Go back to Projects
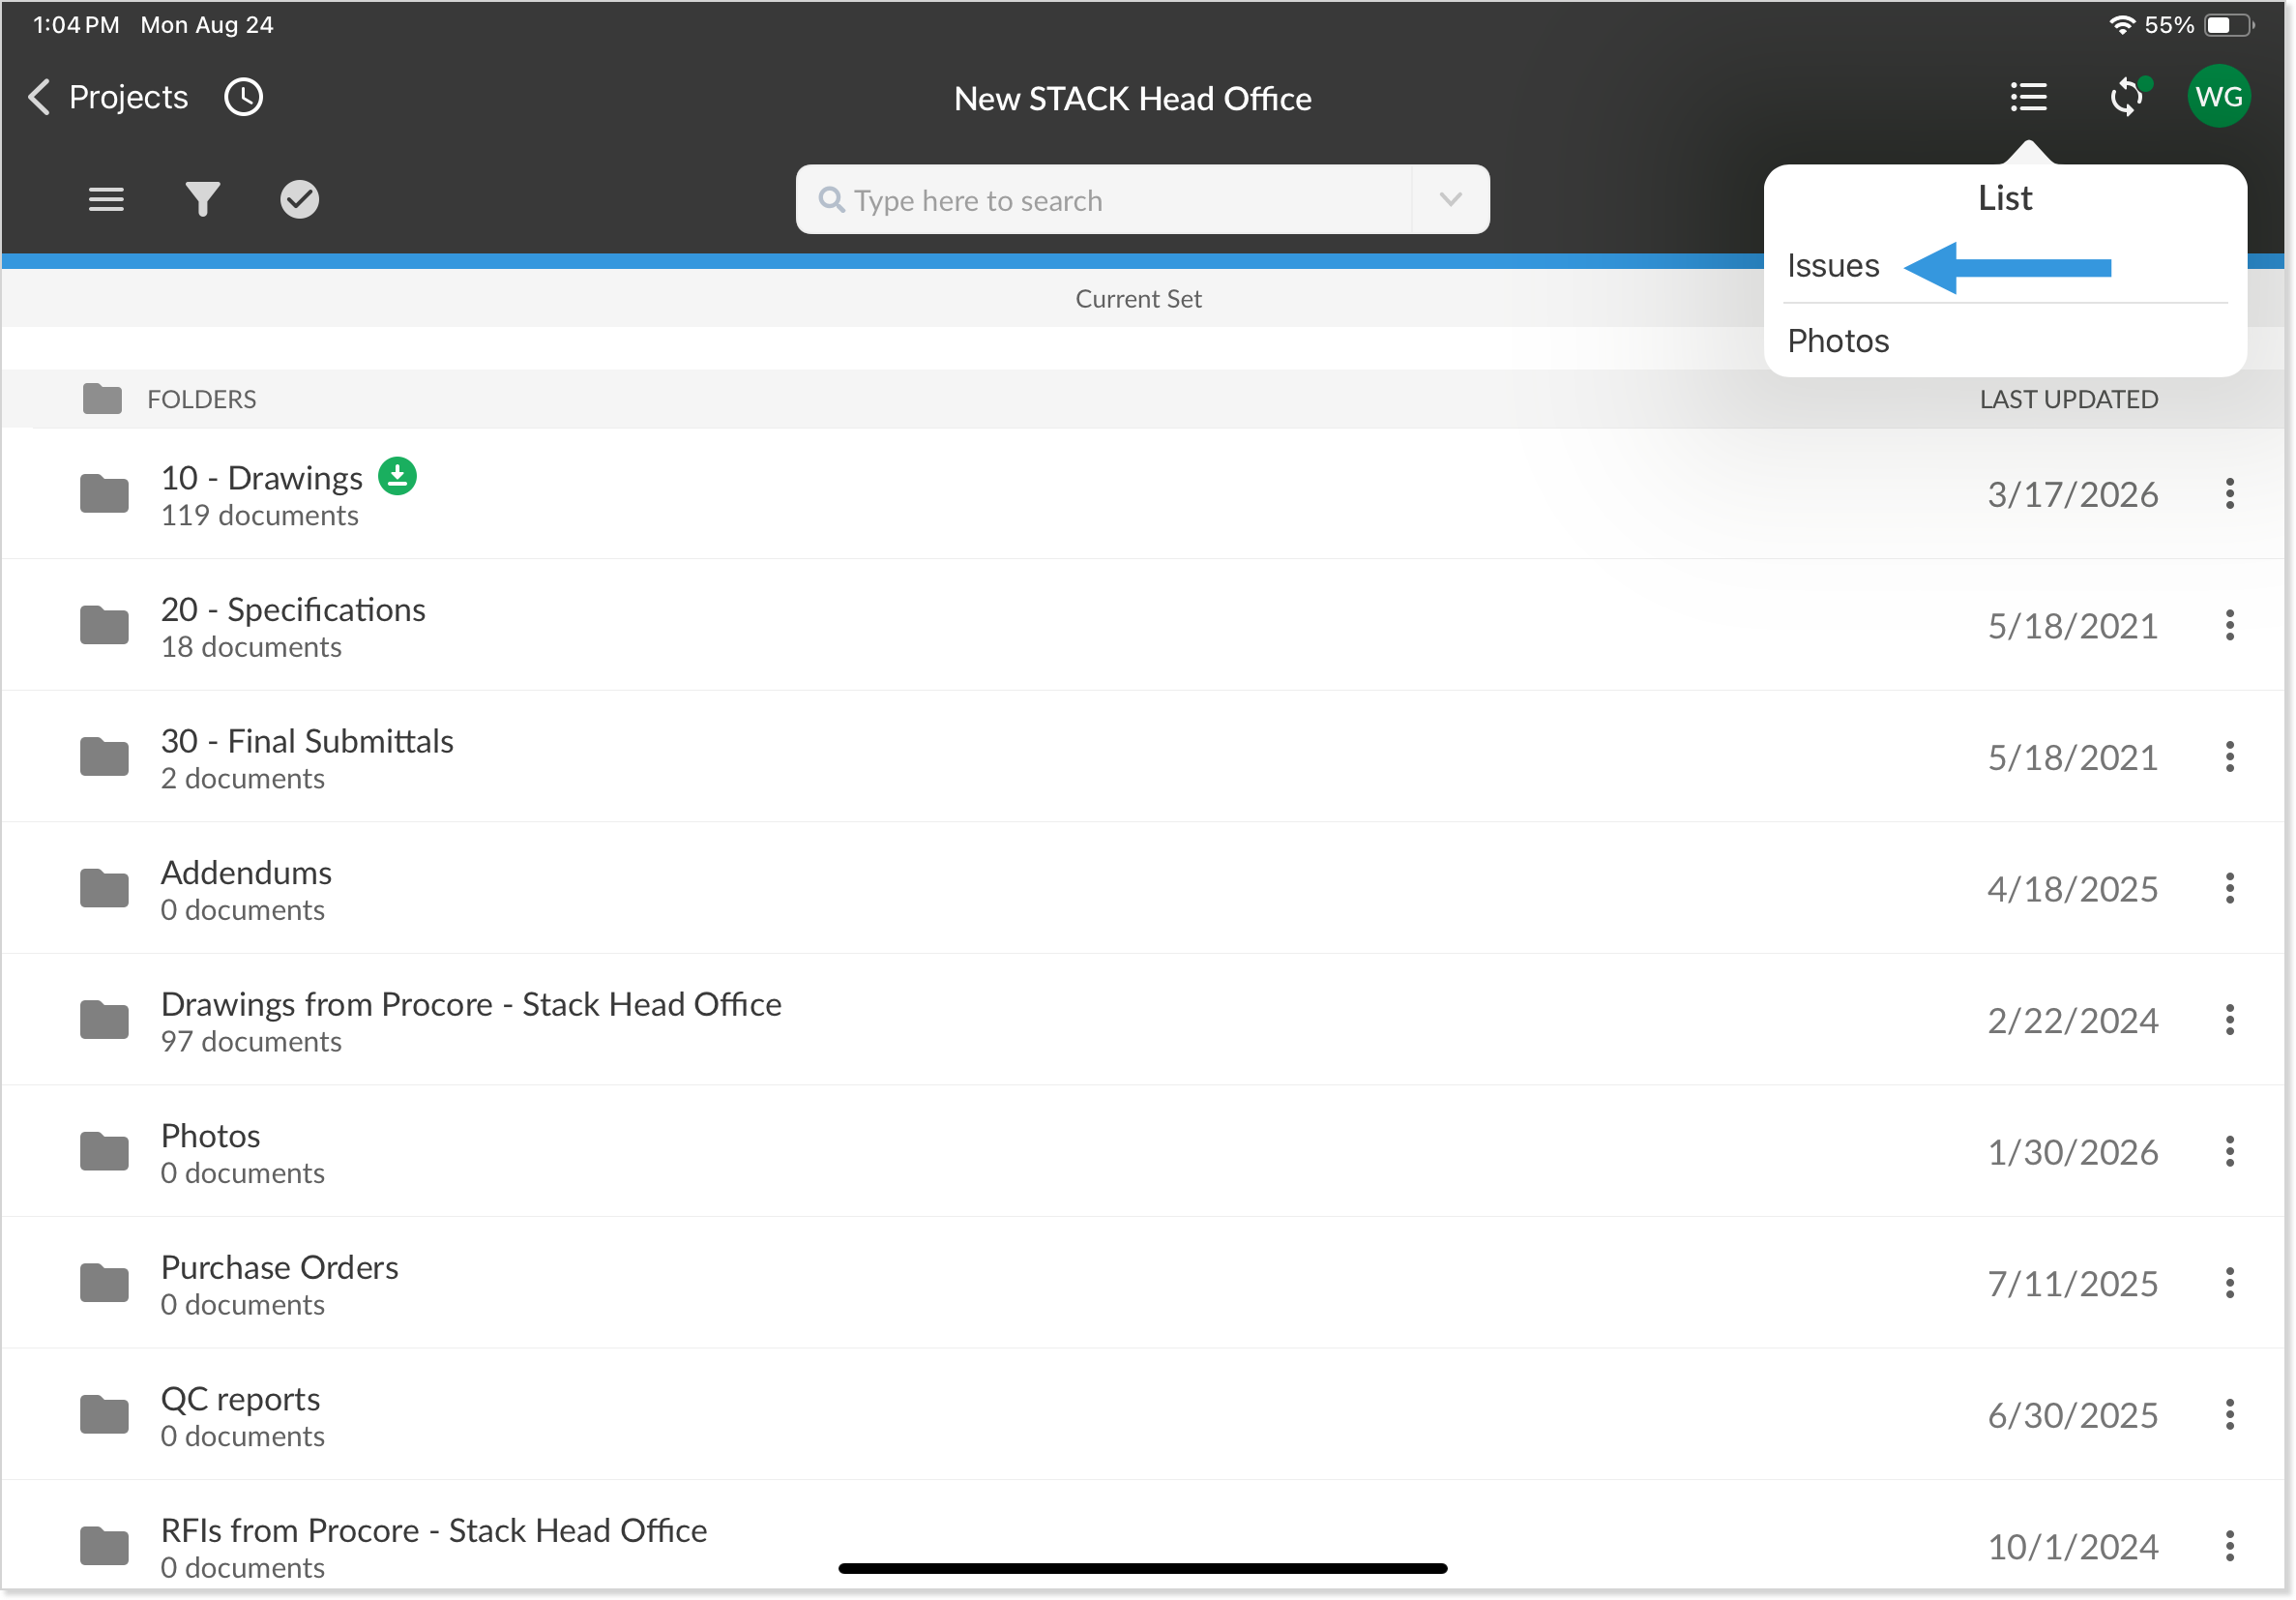 point(108,97)
